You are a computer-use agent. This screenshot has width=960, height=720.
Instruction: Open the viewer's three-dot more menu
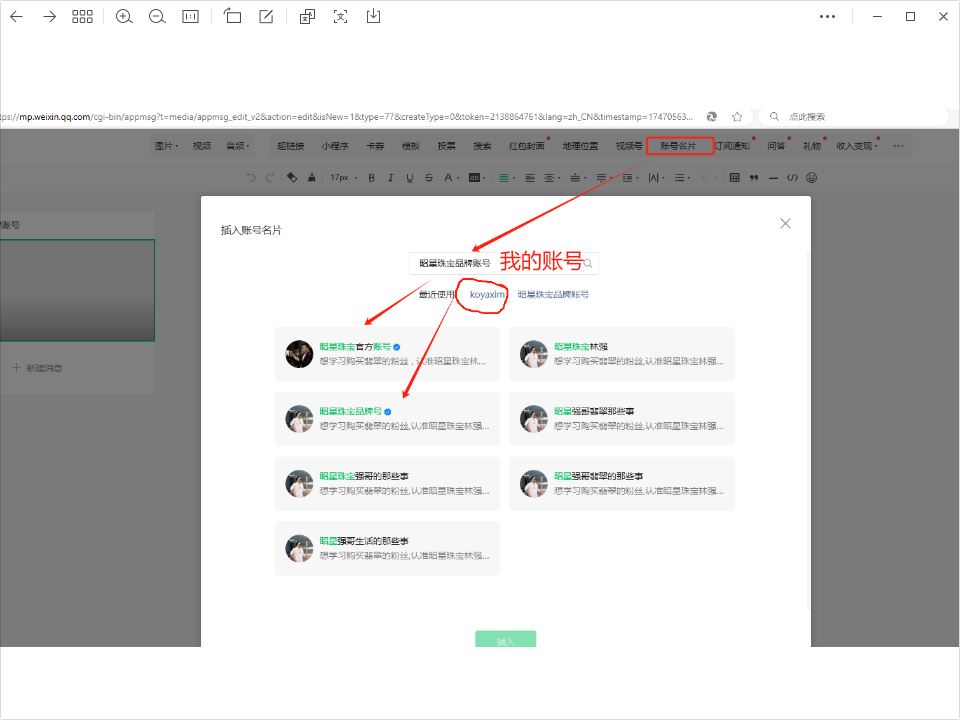827,17
